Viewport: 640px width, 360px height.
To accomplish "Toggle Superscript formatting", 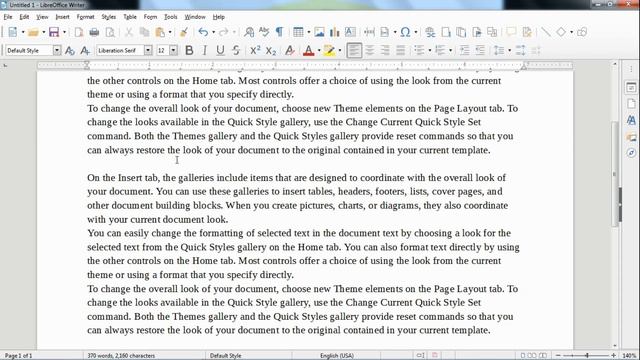I will tap(255, 51).
